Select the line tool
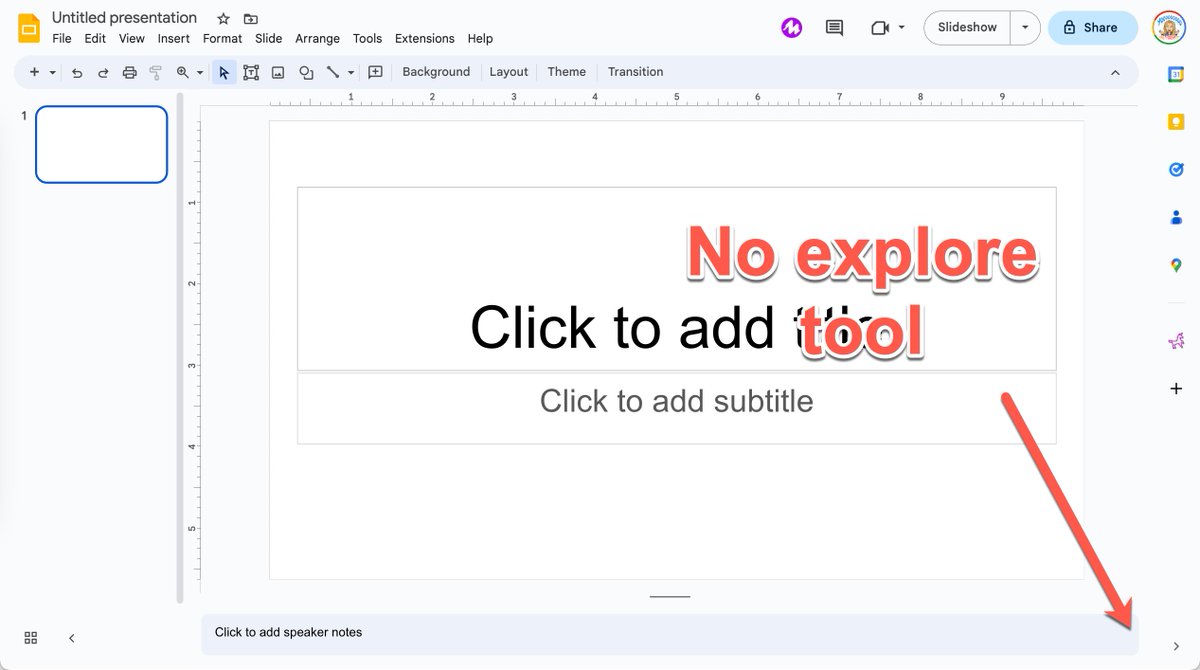This screenshot has height=670, width=1200. [334, 72]
